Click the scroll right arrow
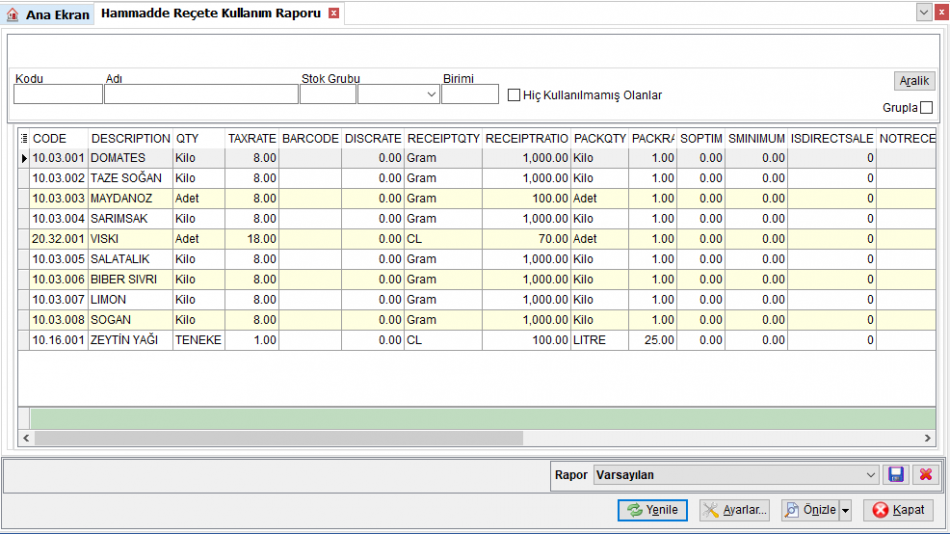This screenshot has width=950, height=534. coord(928,438)
